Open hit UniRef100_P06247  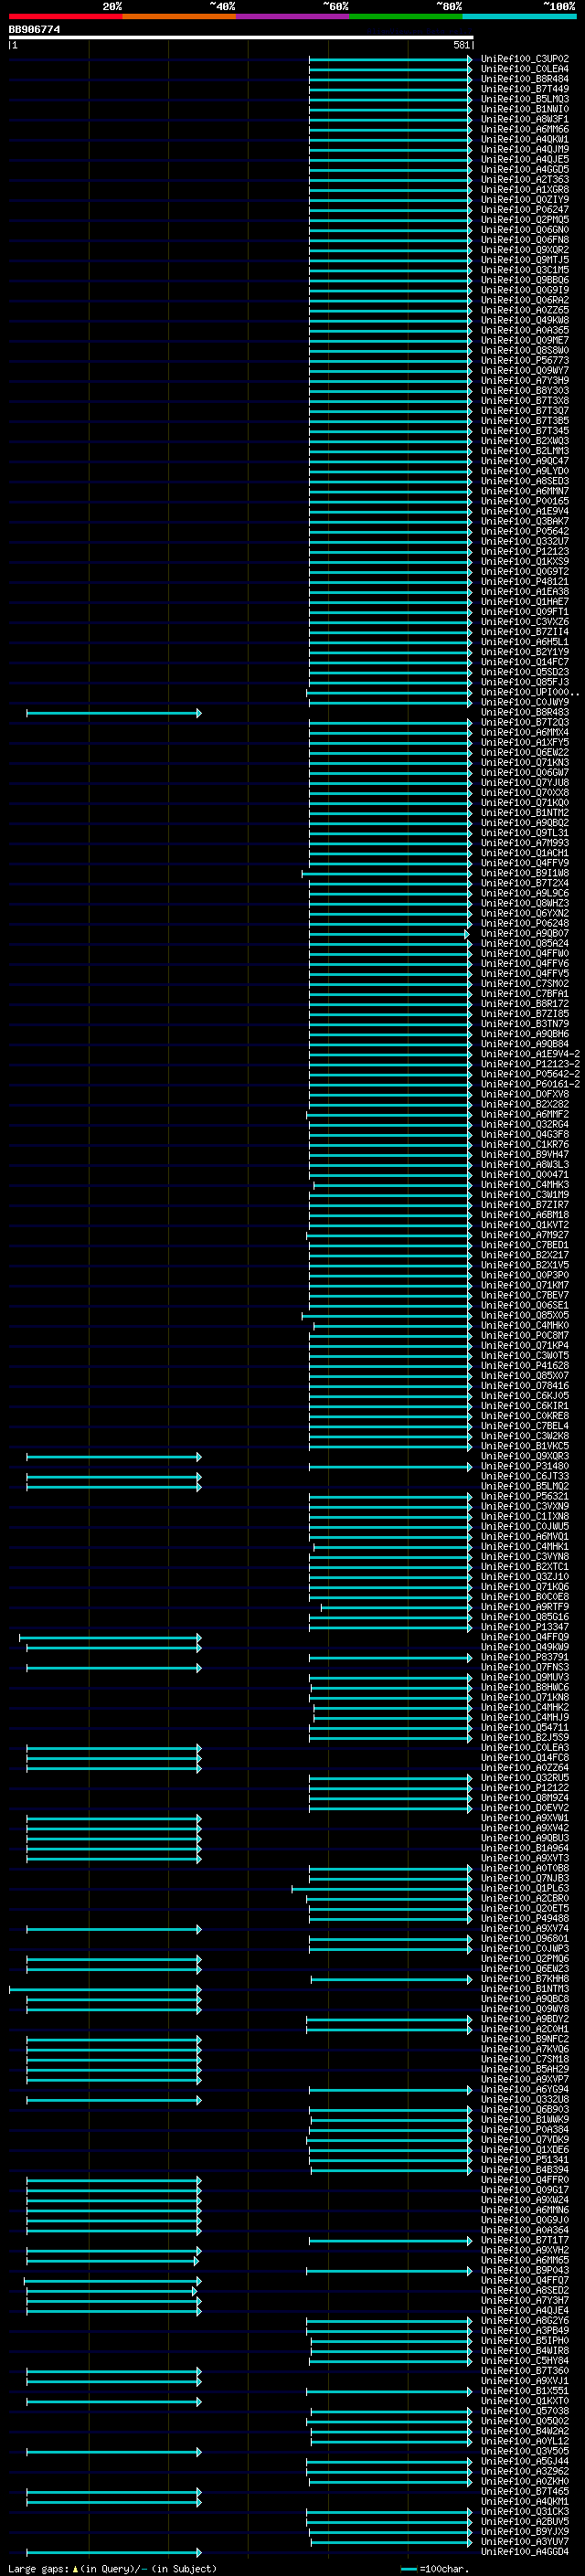[524, 210]
